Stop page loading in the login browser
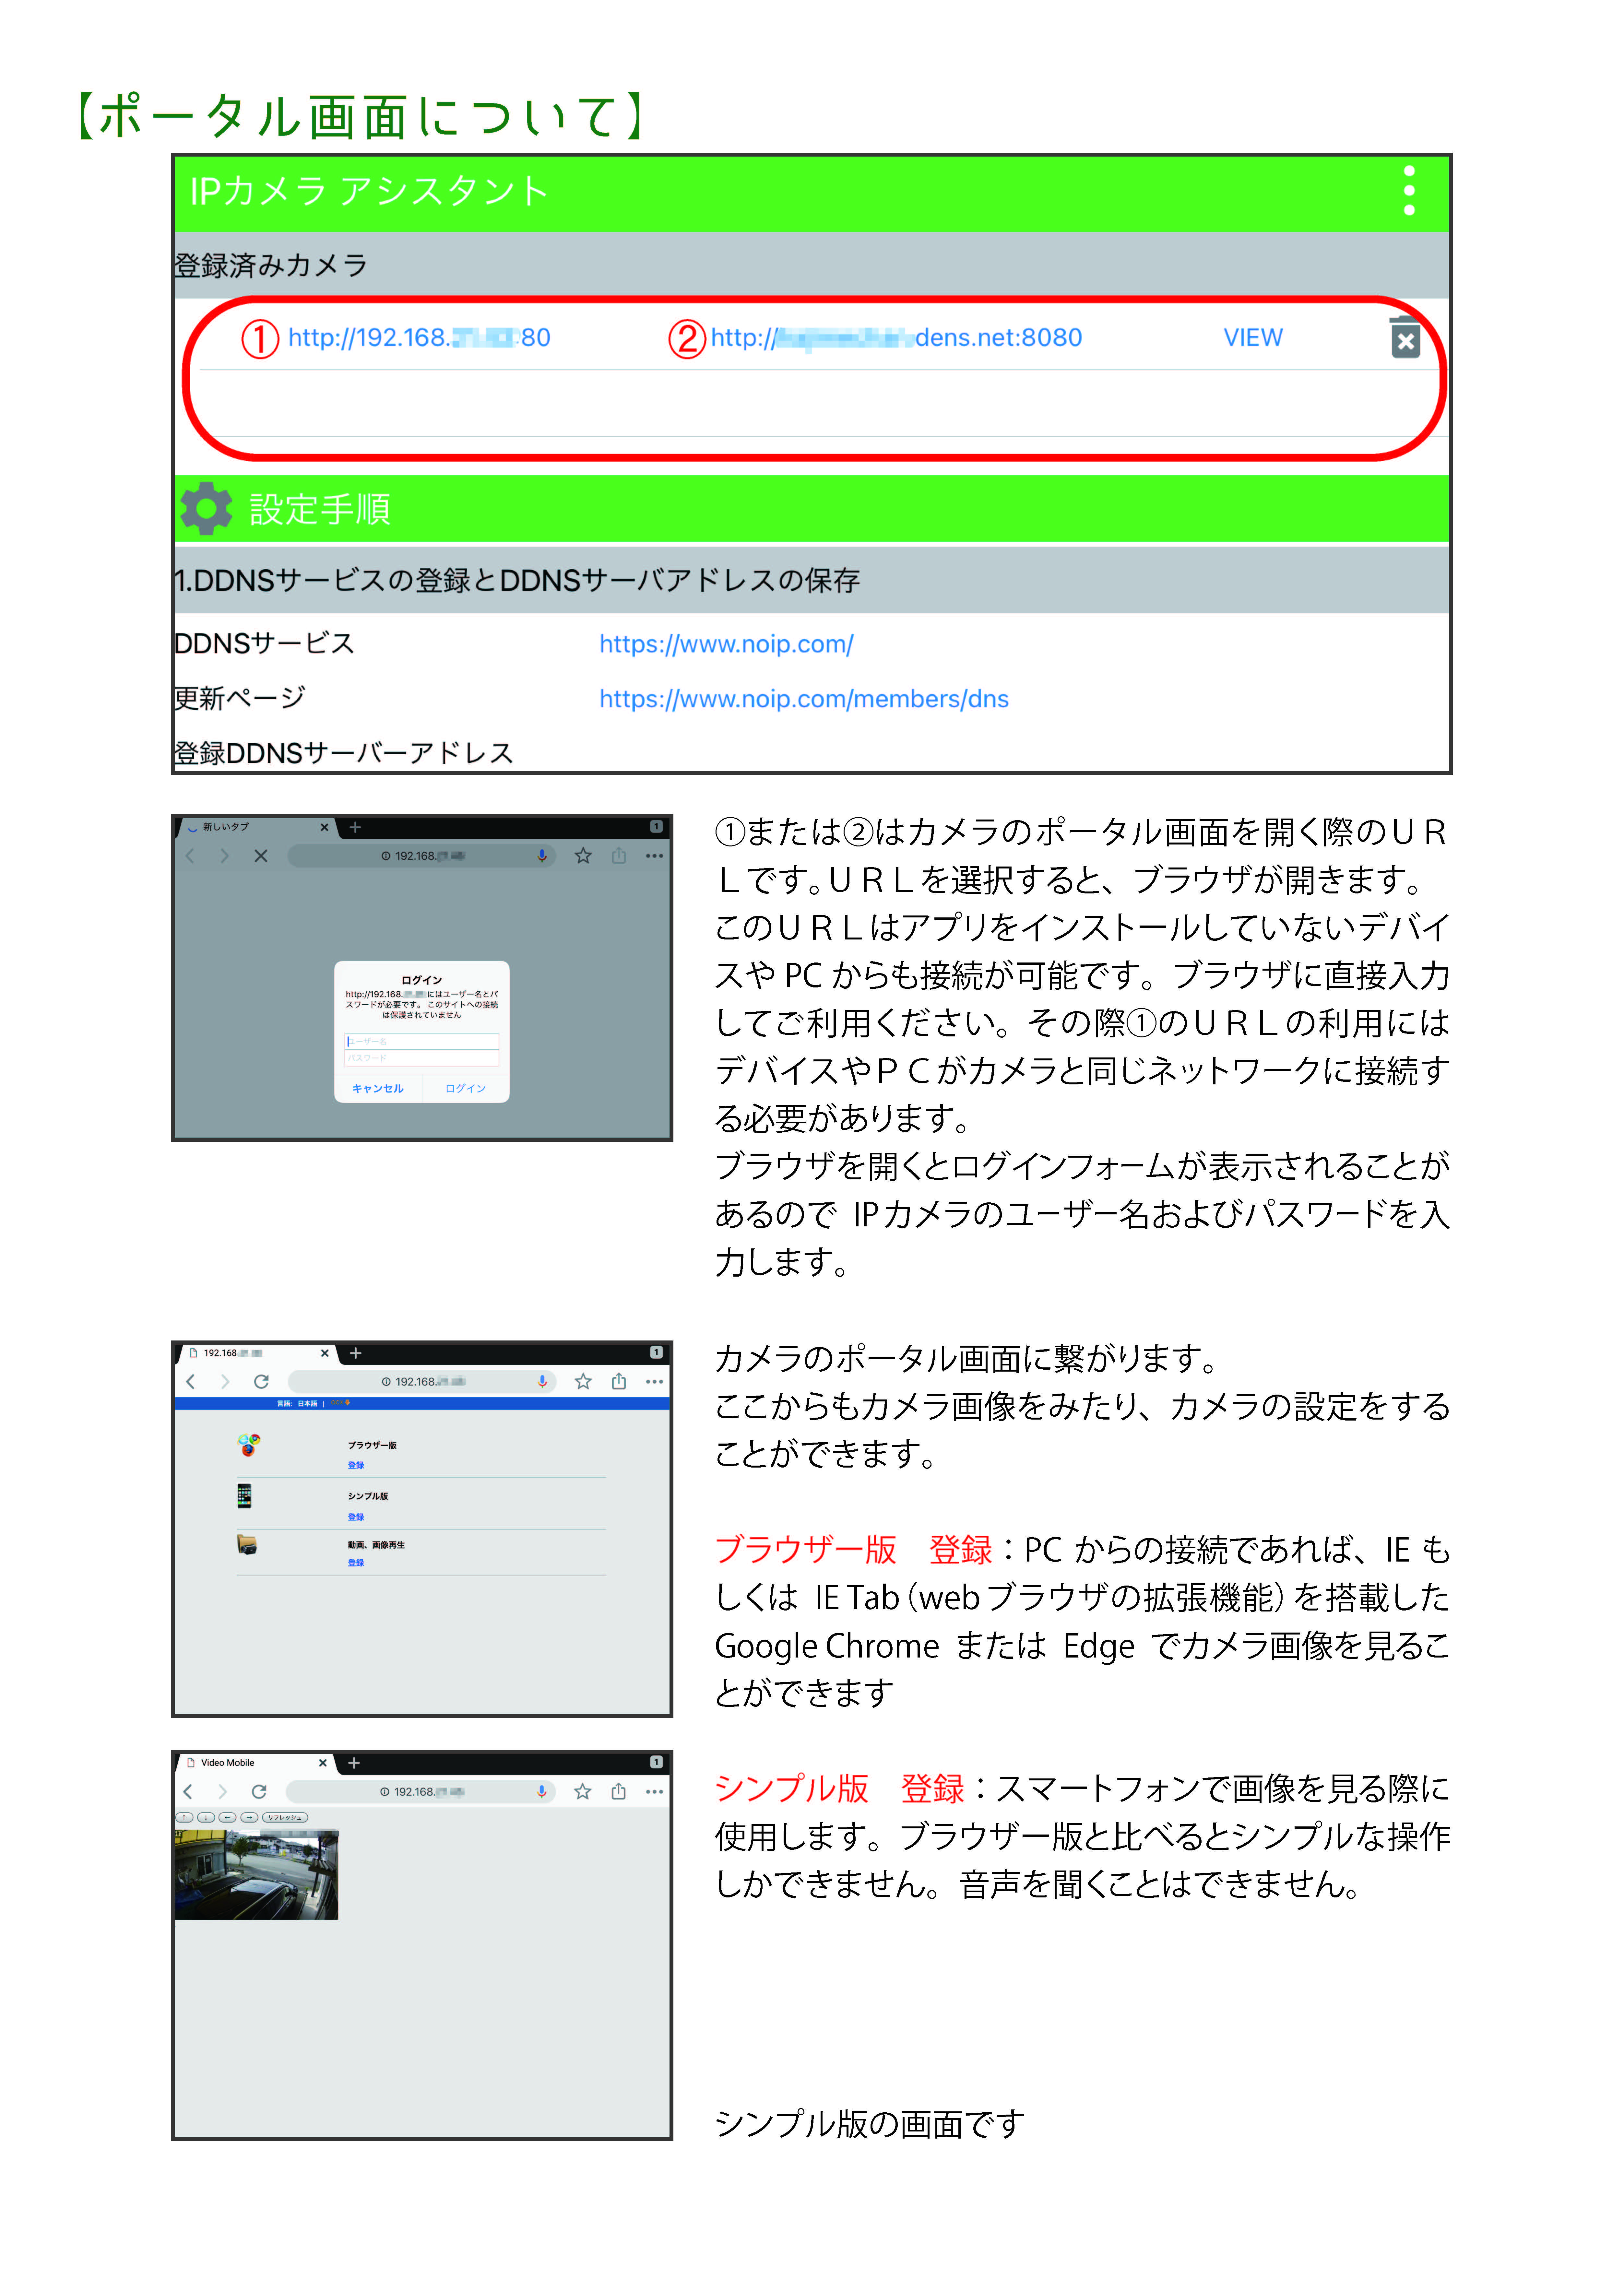Screen dimensions: 1624x2278 (261, 856)
